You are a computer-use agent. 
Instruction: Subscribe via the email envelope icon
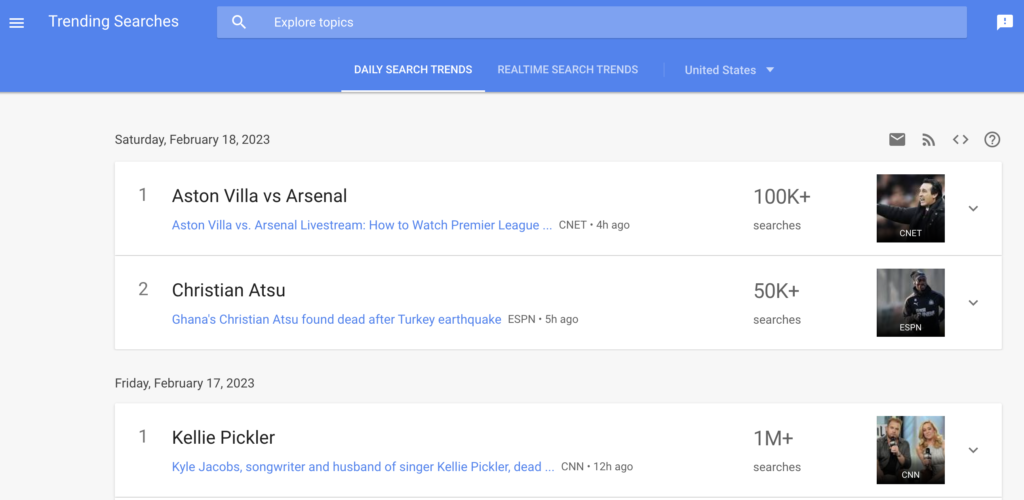pos(897,139)
